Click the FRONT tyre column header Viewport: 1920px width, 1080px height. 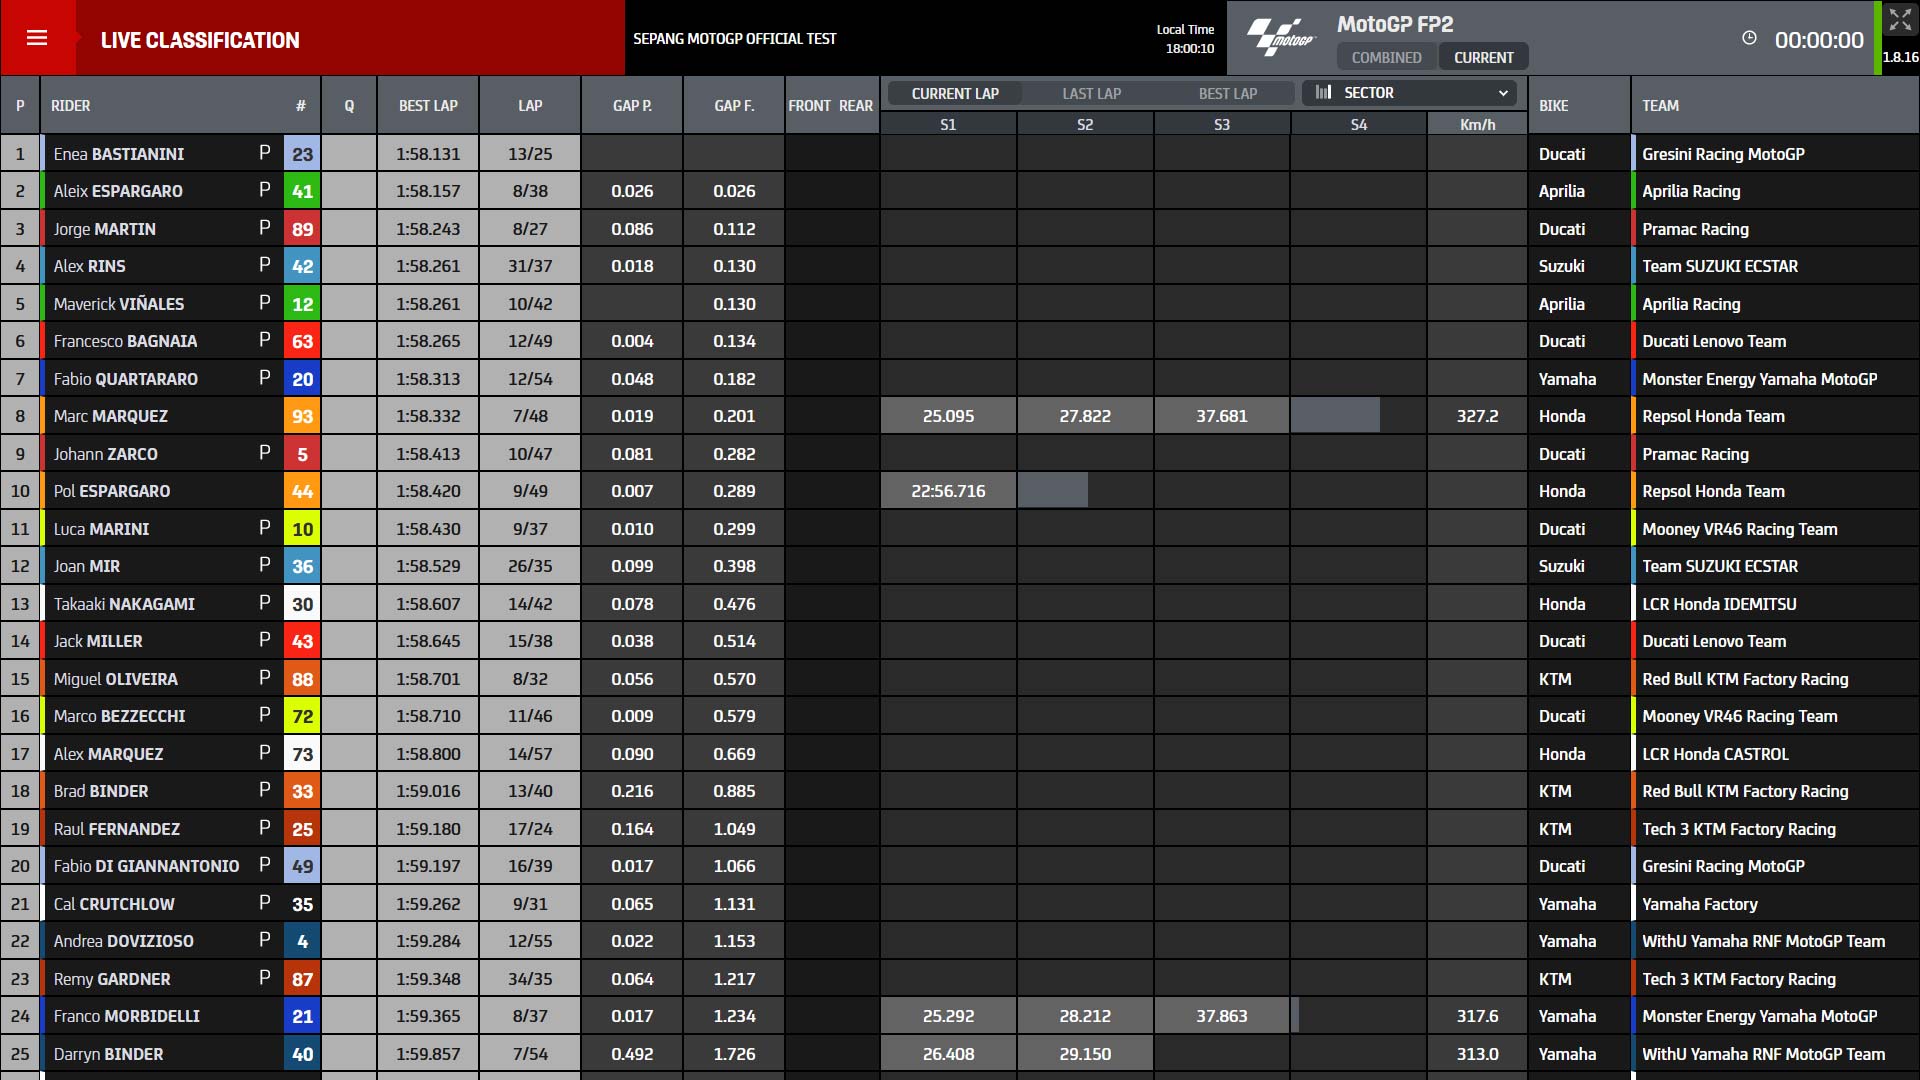click(809, 105)
